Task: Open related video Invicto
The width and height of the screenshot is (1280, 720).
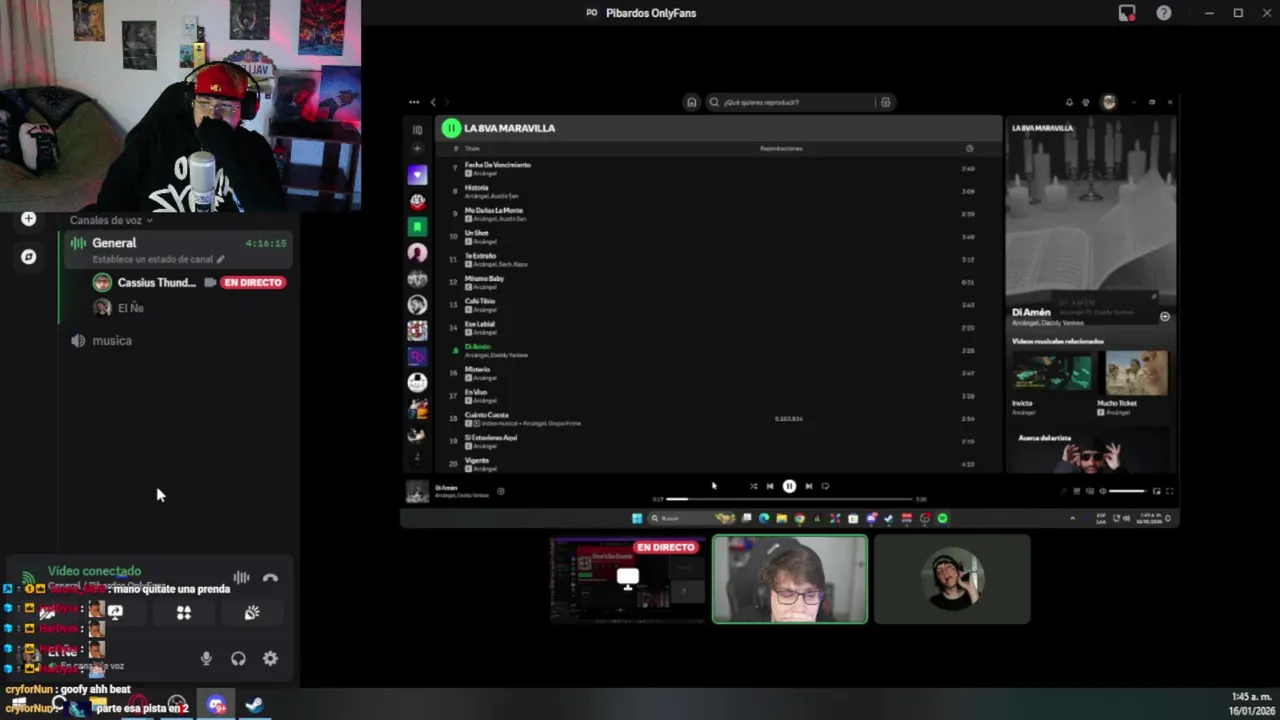Action: [x=1051, y=373]
